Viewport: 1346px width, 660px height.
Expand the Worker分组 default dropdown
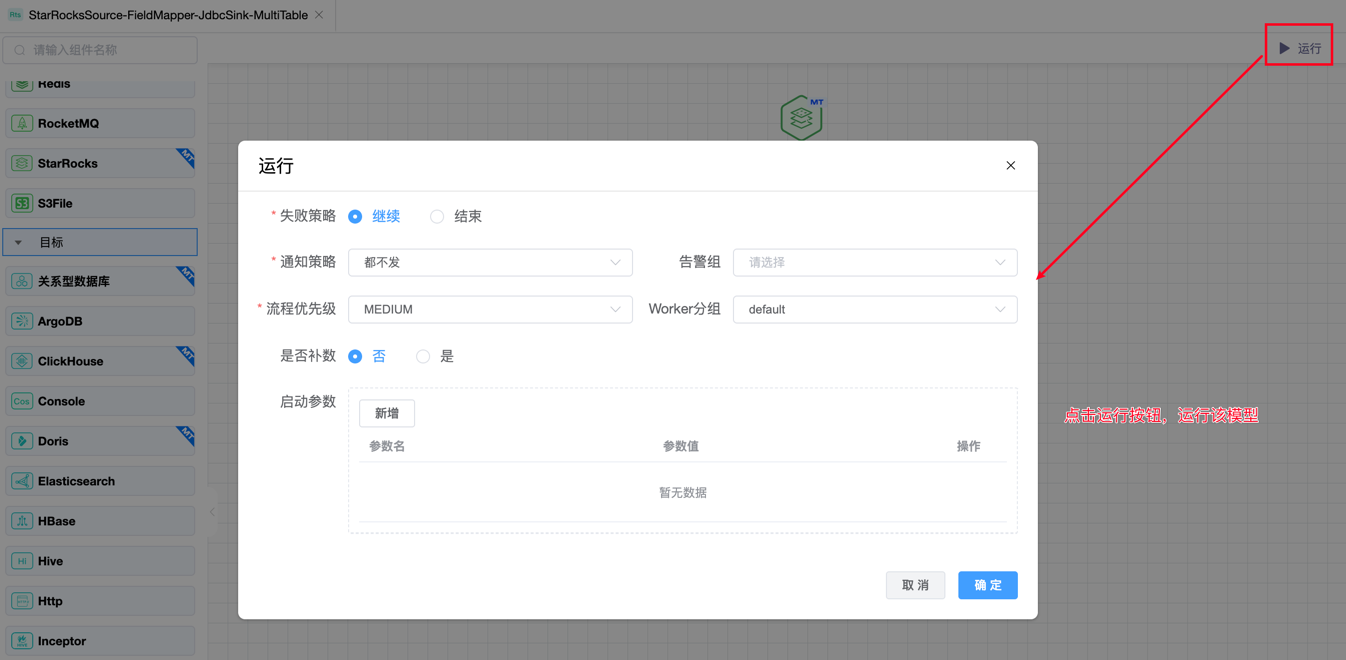[875, 309]
